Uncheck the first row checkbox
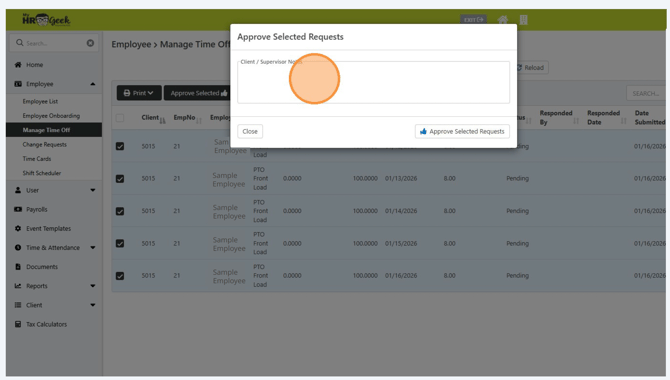 (x=120, y=146)
